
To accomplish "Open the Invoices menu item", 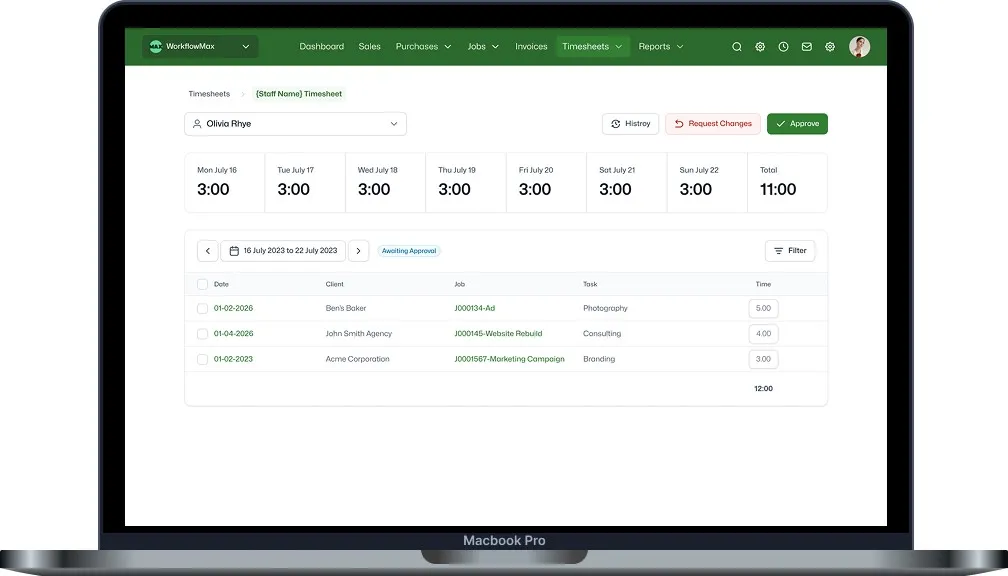I will pyautogui.click(x=531, y=47).
